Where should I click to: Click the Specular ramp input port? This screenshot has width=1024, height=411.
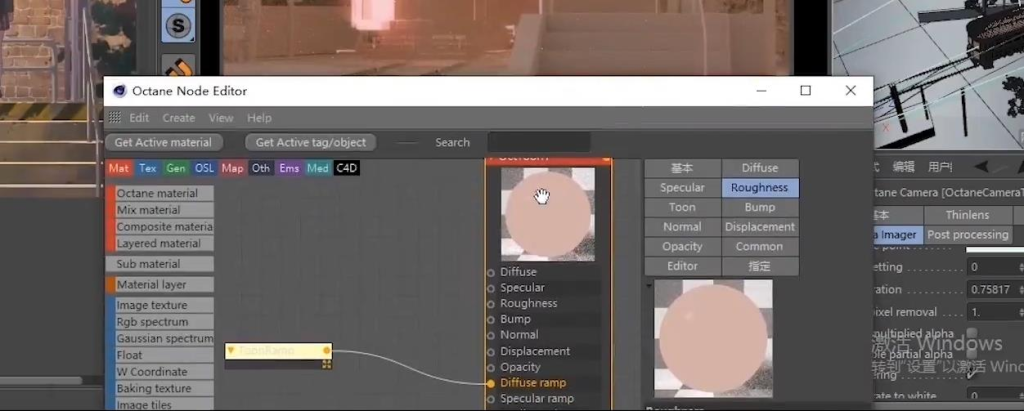pyautogui.click(x=490, y=399)
